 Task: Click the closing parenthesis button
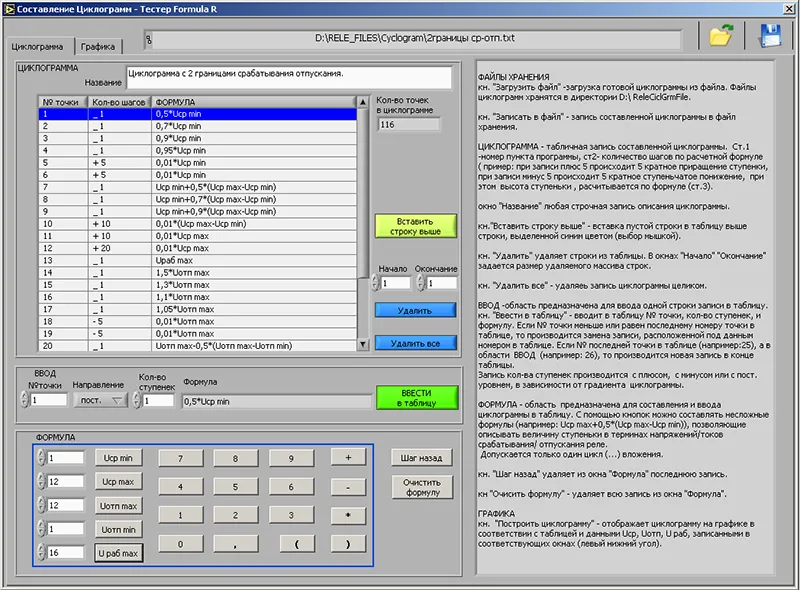(348, 544)
